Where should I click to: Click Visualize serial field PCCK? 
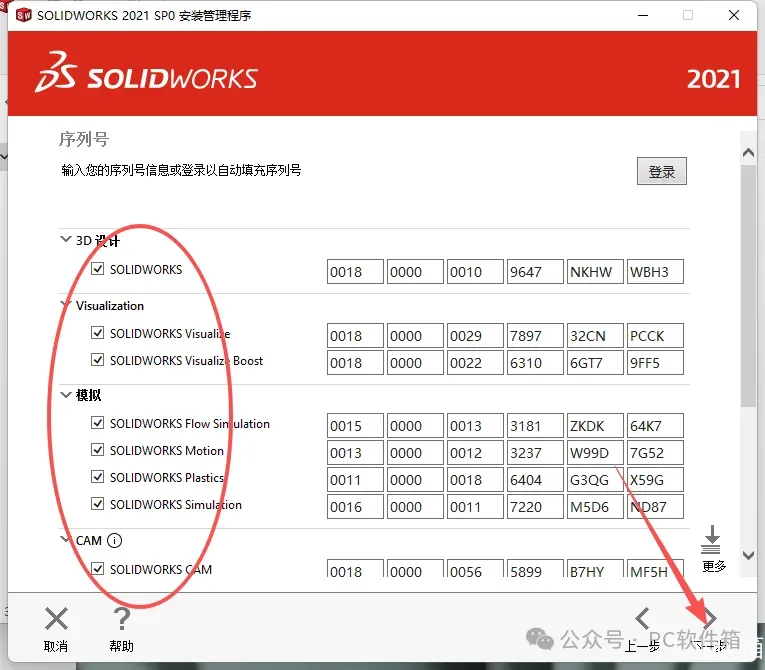click(655, 336)
